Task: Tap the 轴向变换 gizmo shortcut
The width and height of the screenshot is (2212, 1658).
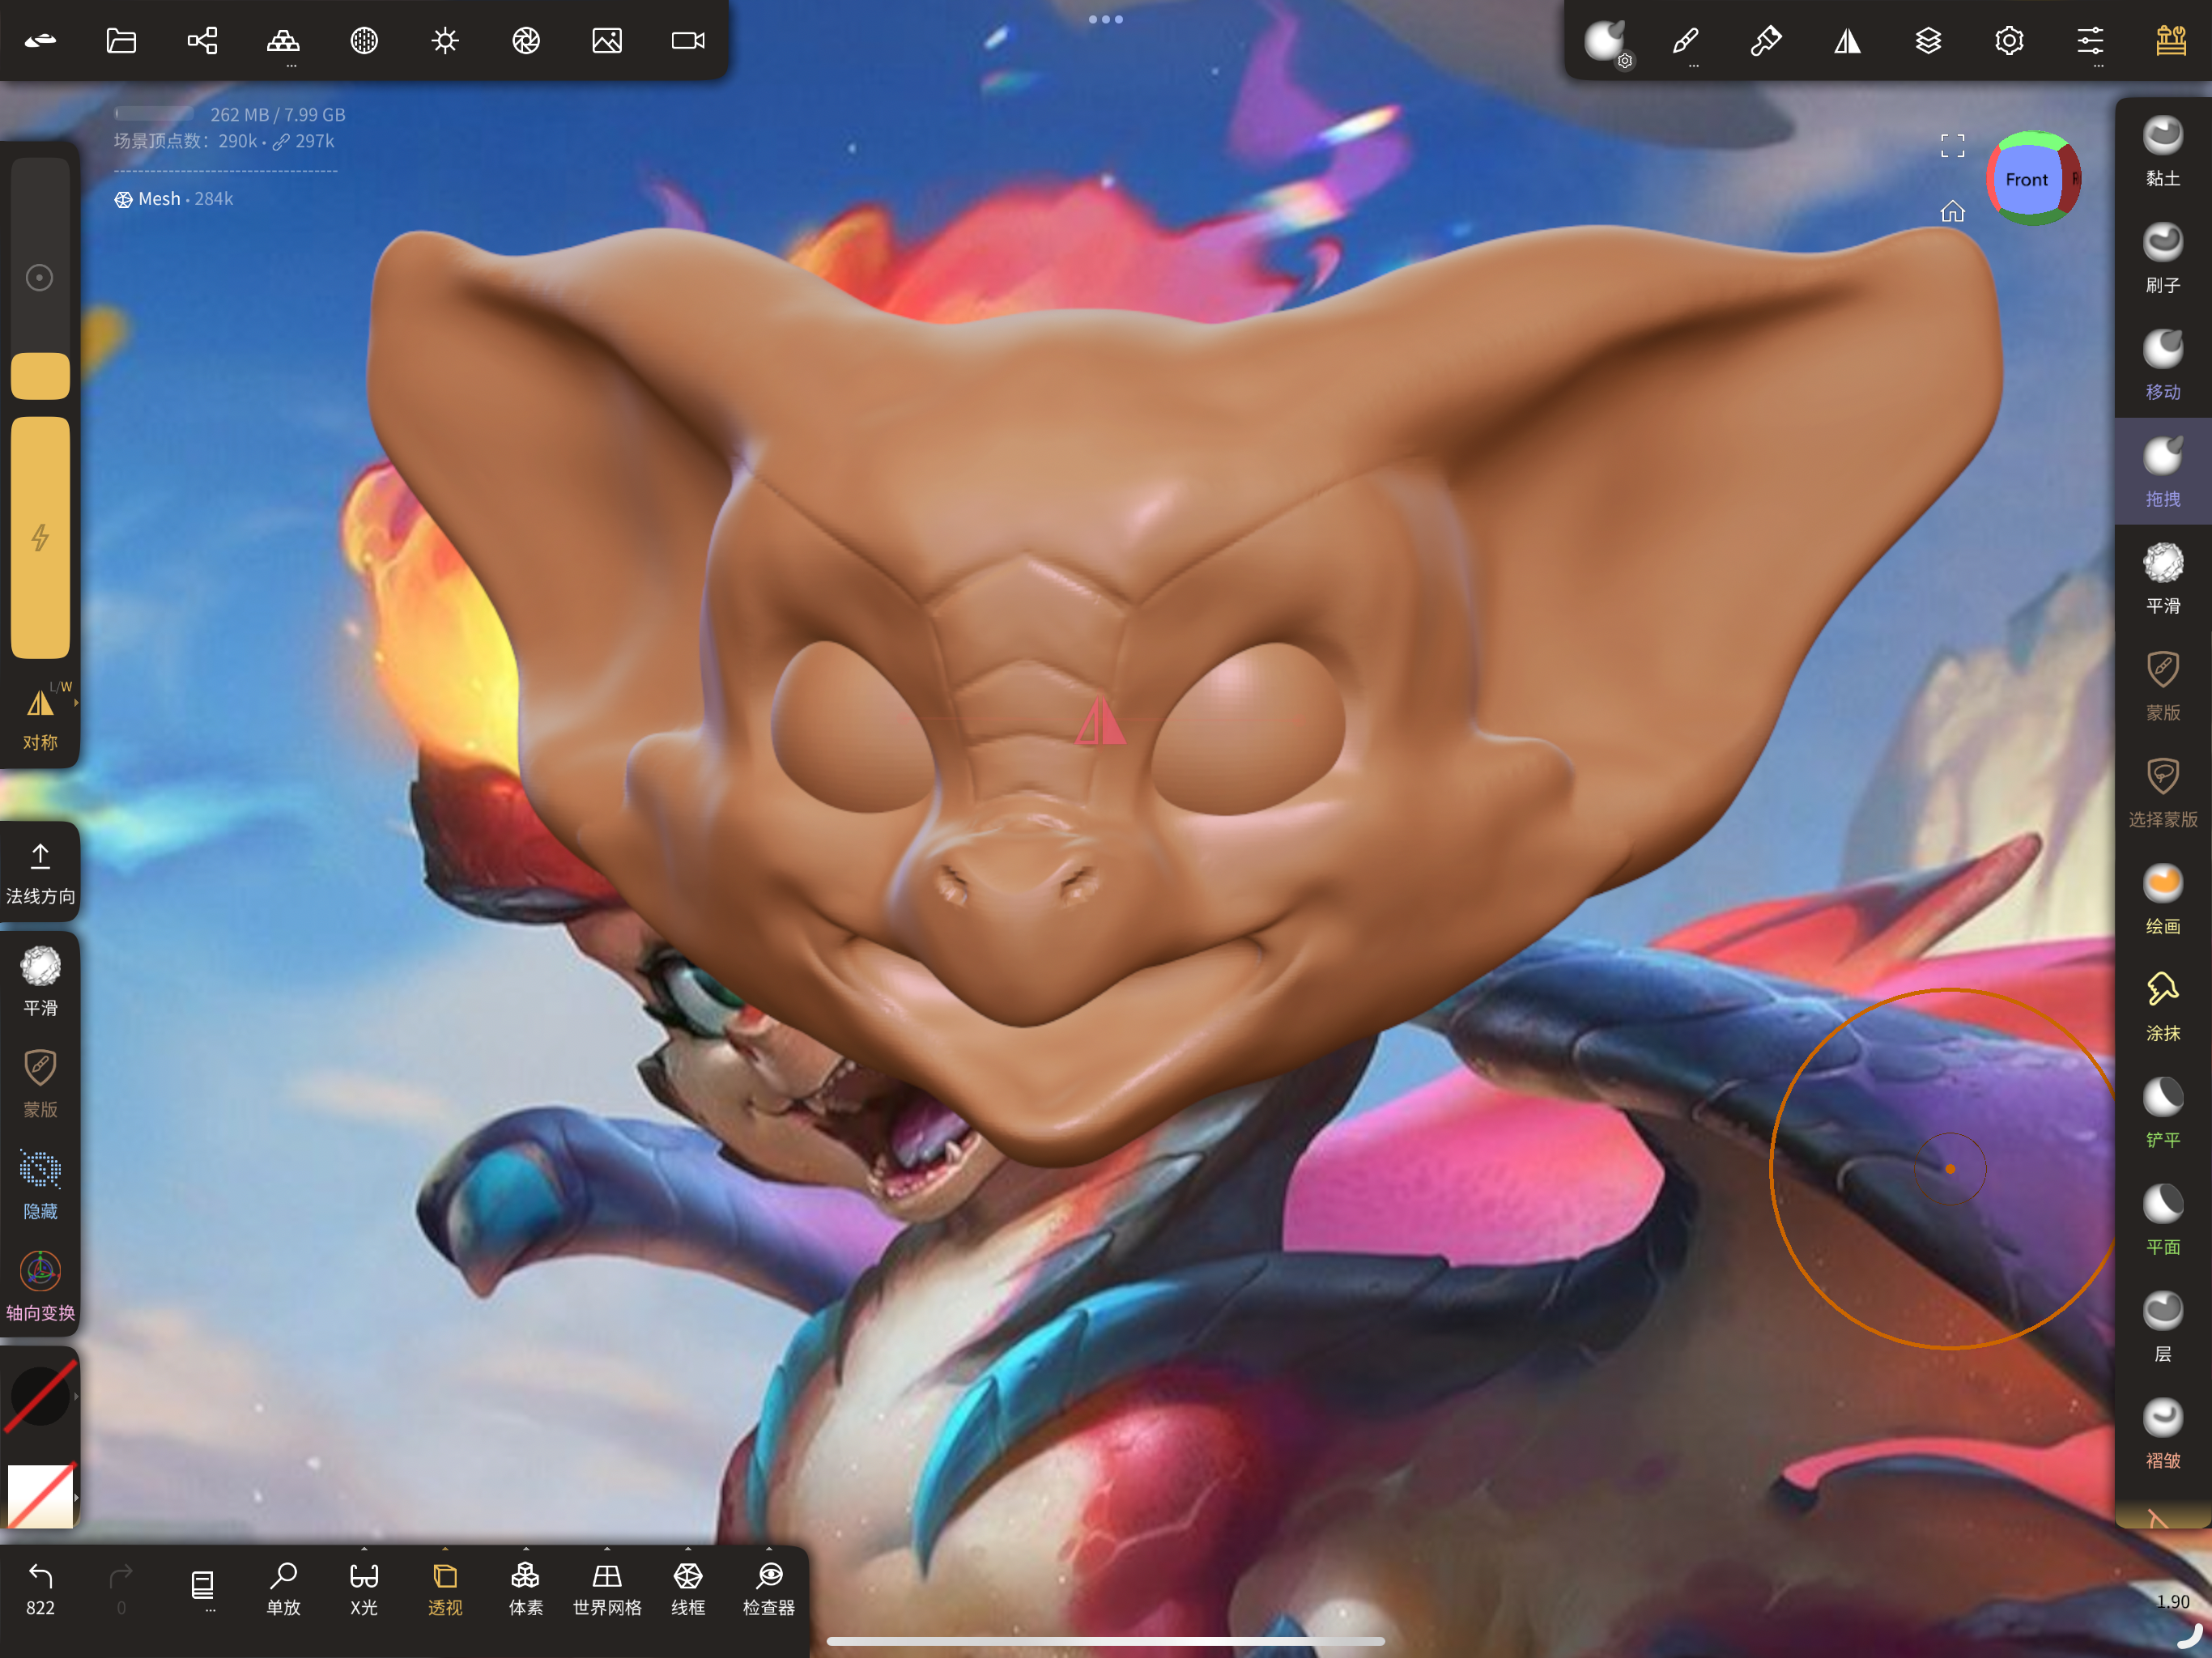Action: [x=40, y=1287]
